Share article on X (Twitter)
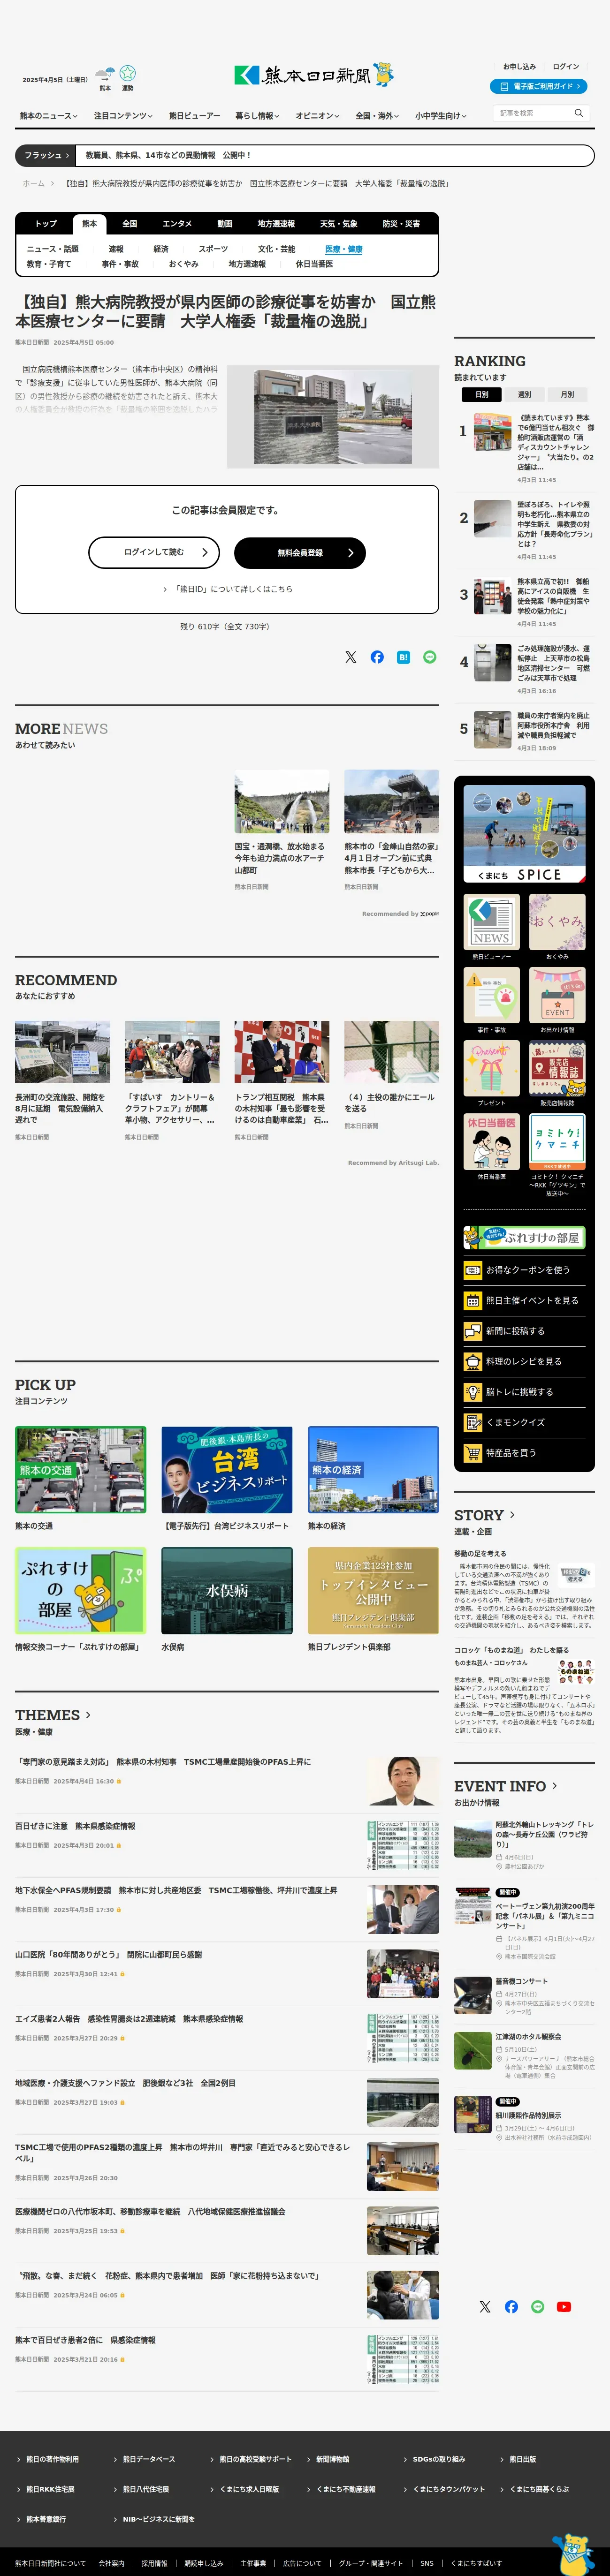The height and width of the screenshot is (2576, 610). click(351, 657)
